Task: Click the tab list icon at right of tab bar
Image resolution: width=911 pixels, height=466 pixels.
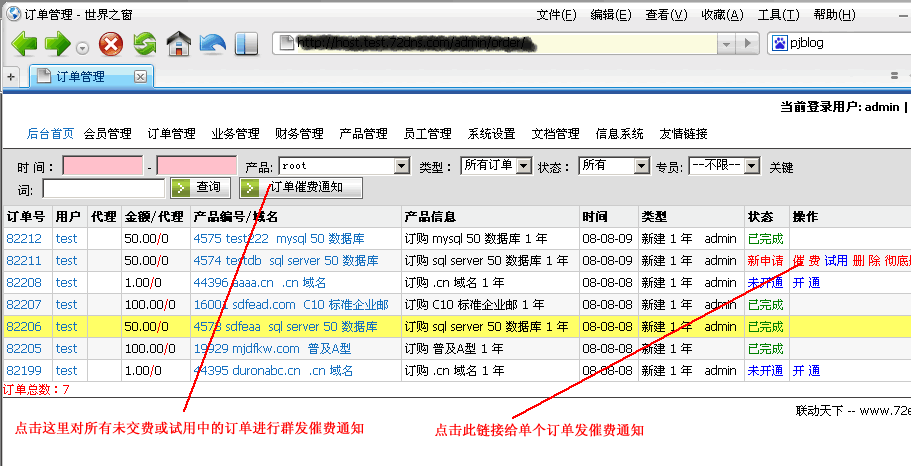Action: click(x=894, y=76)
